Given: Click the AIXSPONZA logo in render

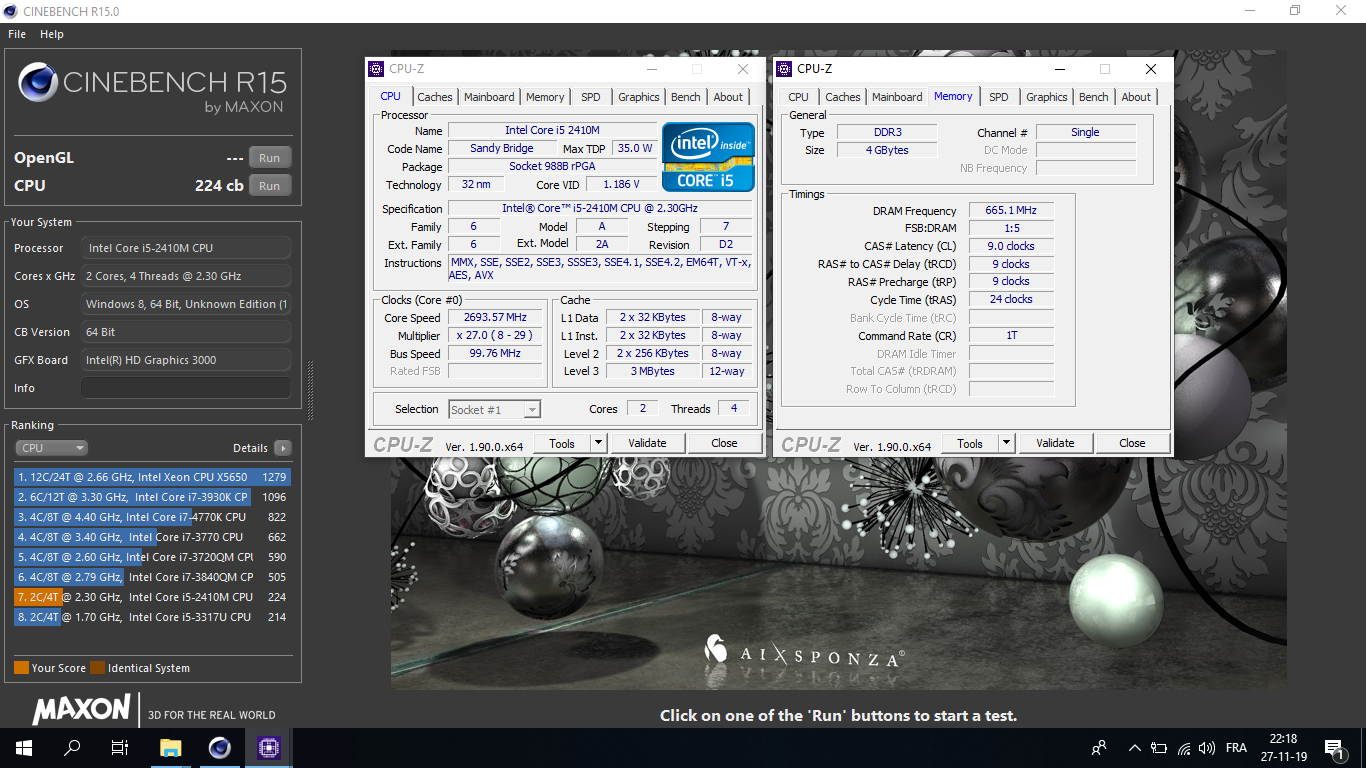Looking at the screenshot, I should pyautogui.click(x=805, y=654).
